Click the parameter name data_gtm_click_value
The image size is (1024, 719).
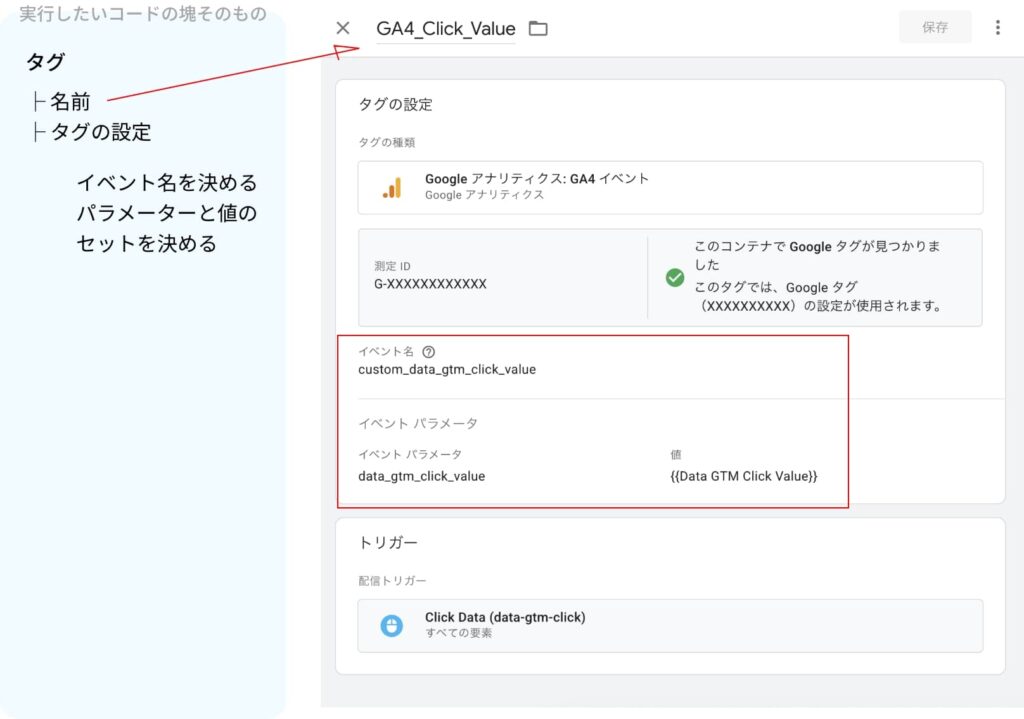click(421, 476)
